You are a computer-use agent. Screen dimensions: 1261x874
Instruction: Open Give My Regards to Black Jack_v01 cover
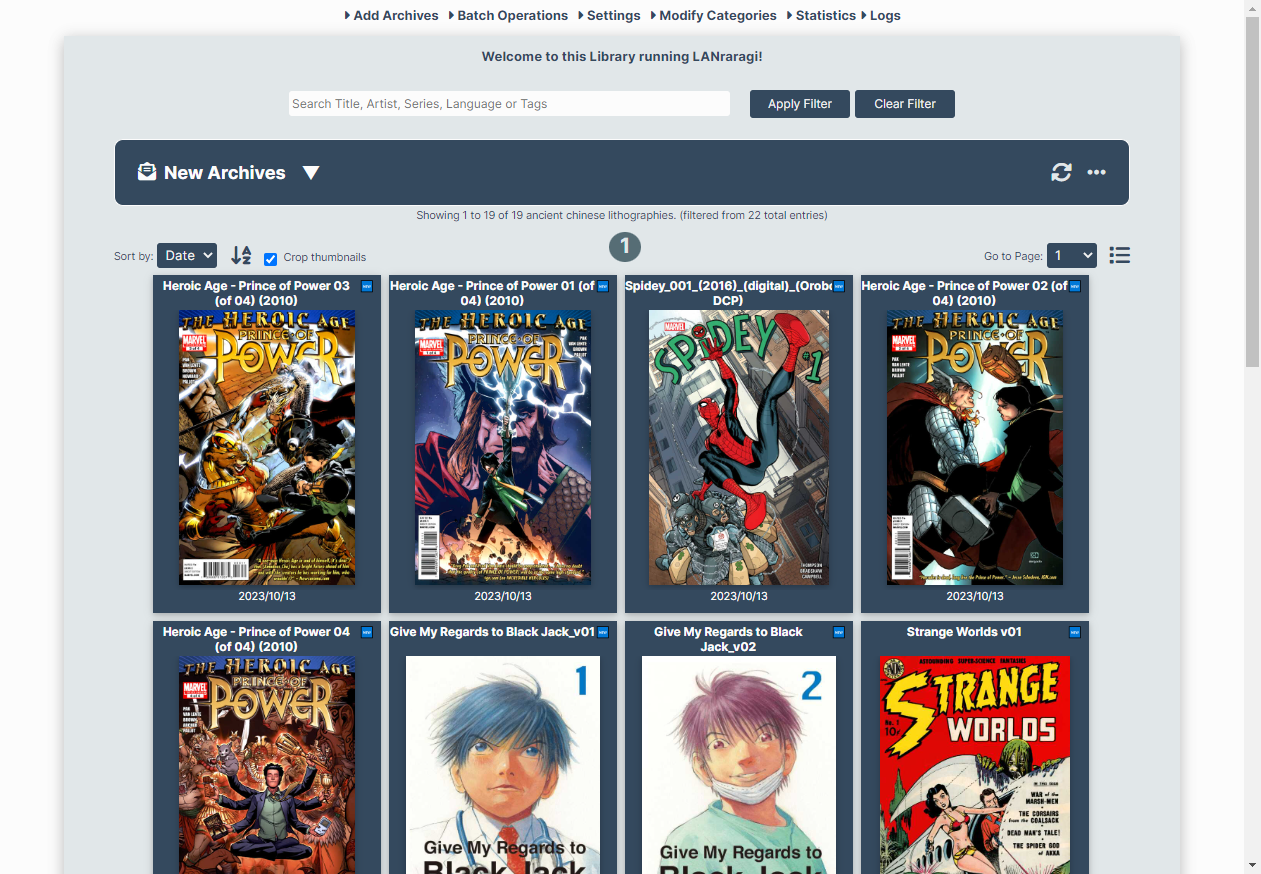click(x=503, y=765)
